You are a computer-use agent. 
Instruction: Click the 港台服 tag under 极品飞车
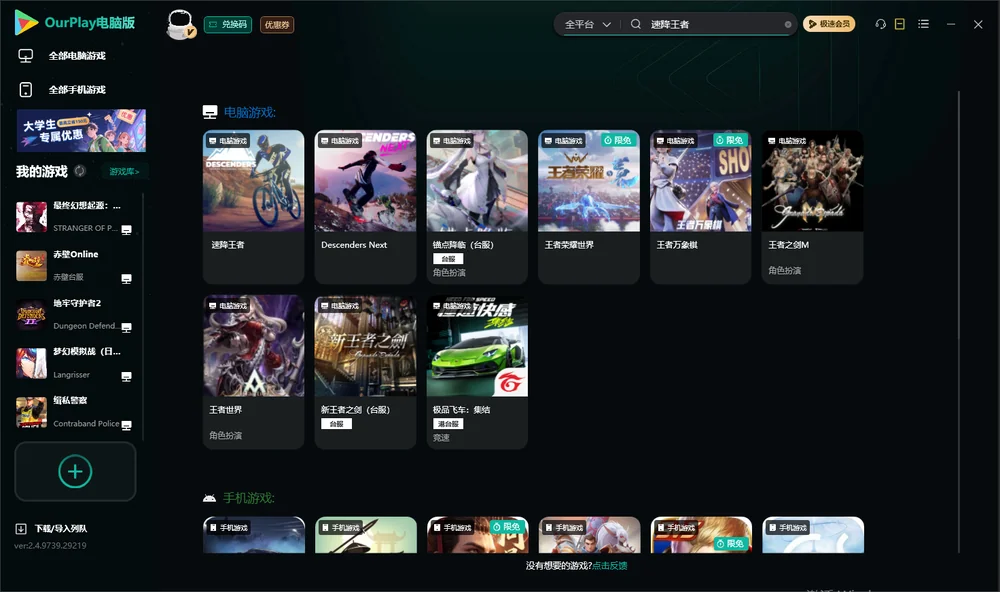tap(448, 424)
